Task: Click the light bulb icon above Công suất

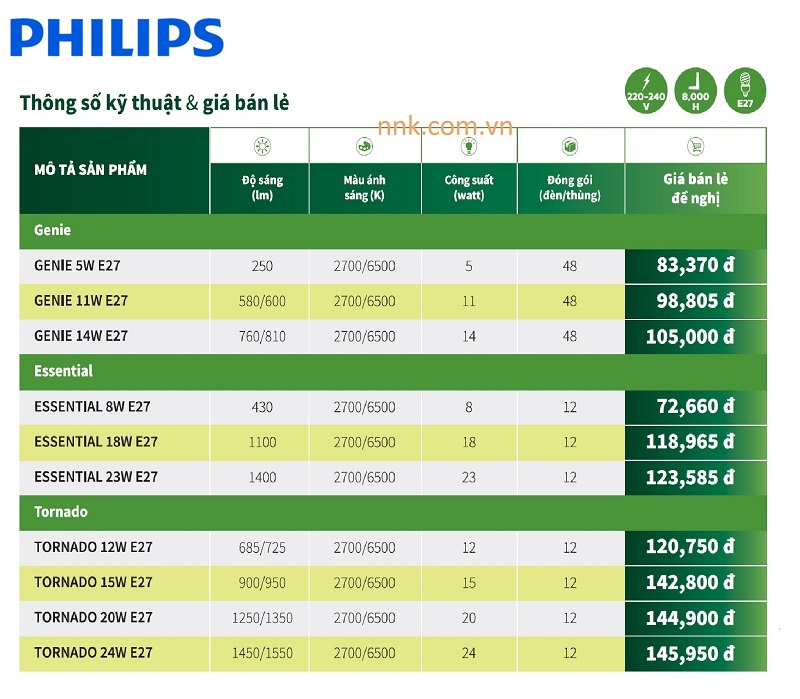Action: (x=467, y=146)
